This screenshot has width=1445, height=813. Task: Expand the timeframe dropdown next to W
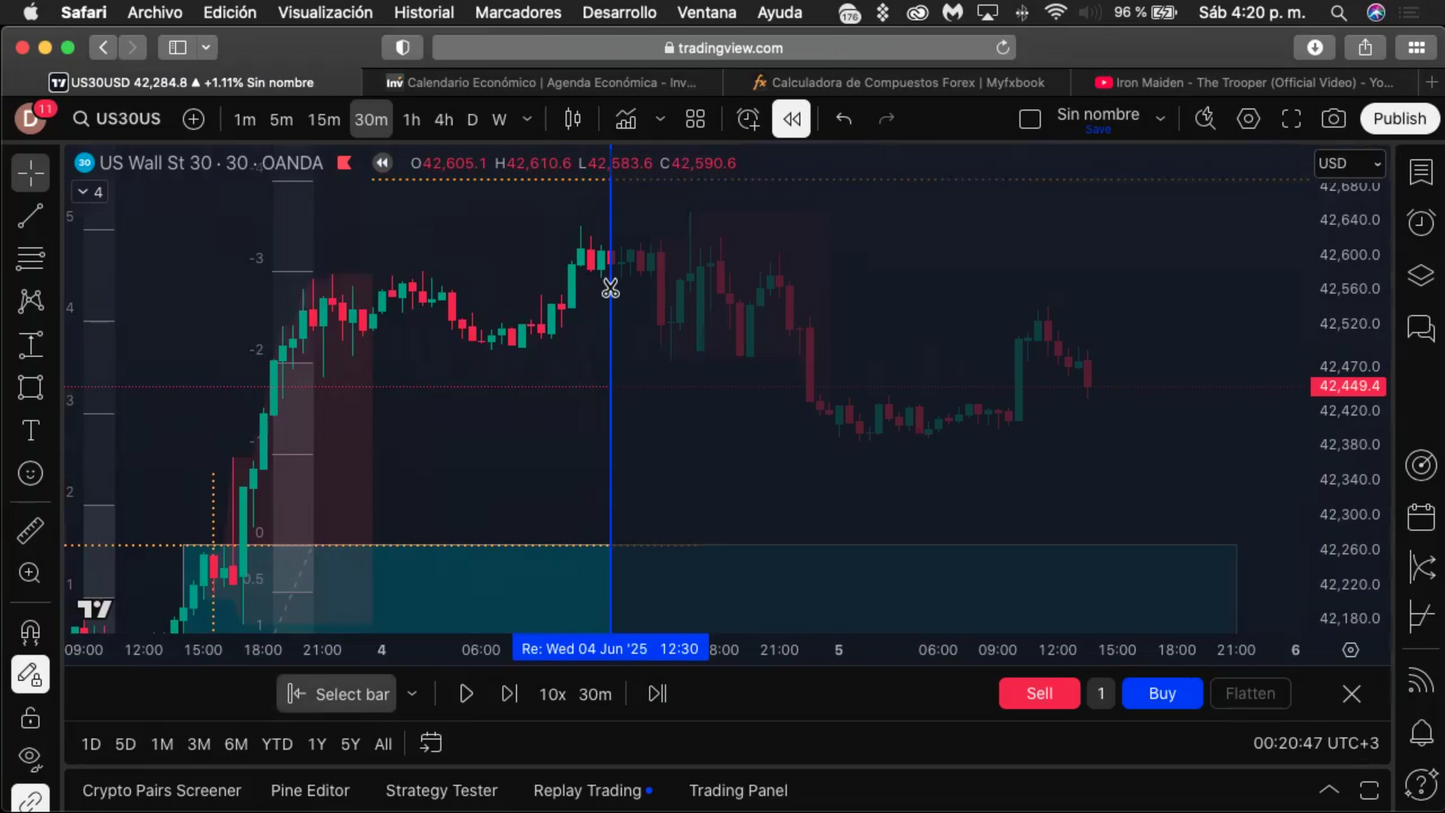coord(527,119)
